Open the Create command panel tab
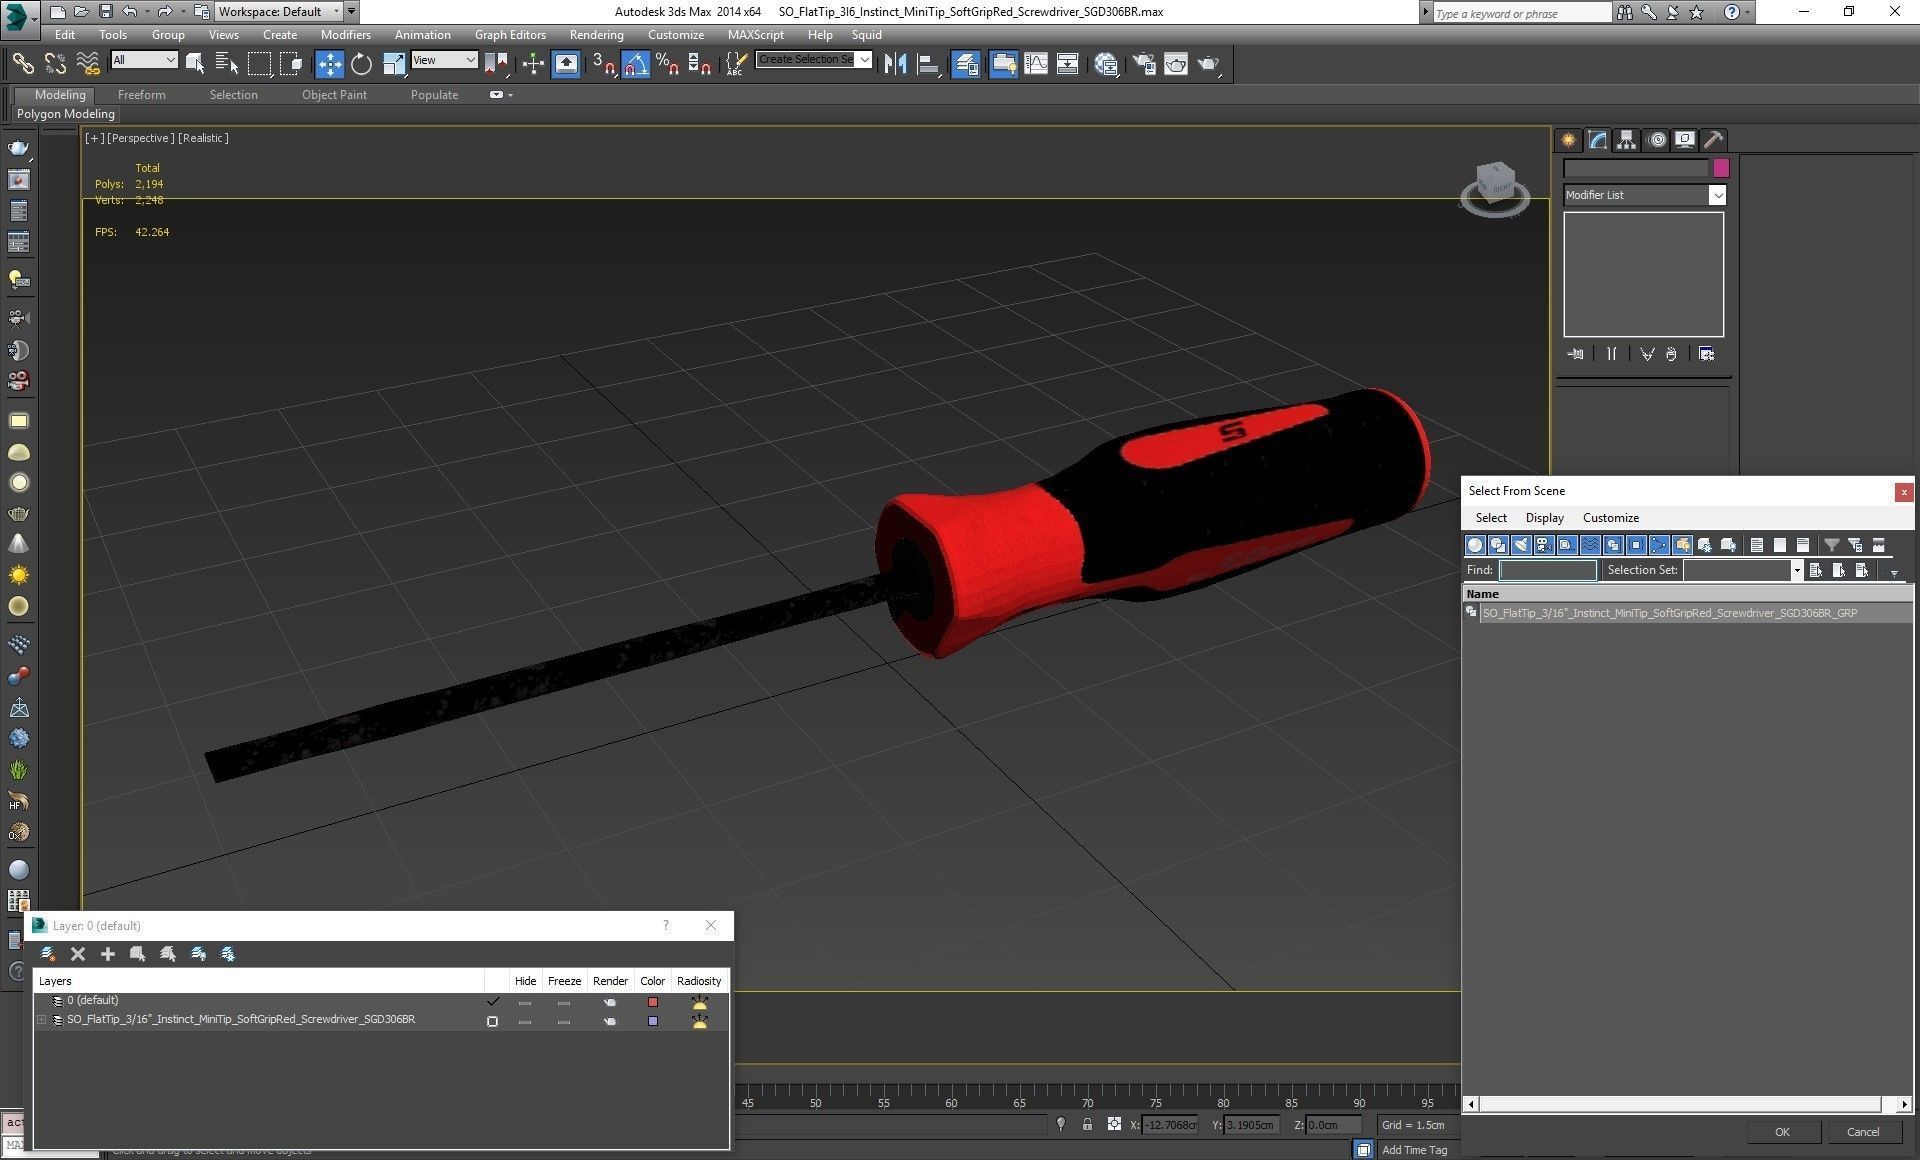Image resolution: width=1920 pixels, height=1160 pixels. tap(1568, 140)
